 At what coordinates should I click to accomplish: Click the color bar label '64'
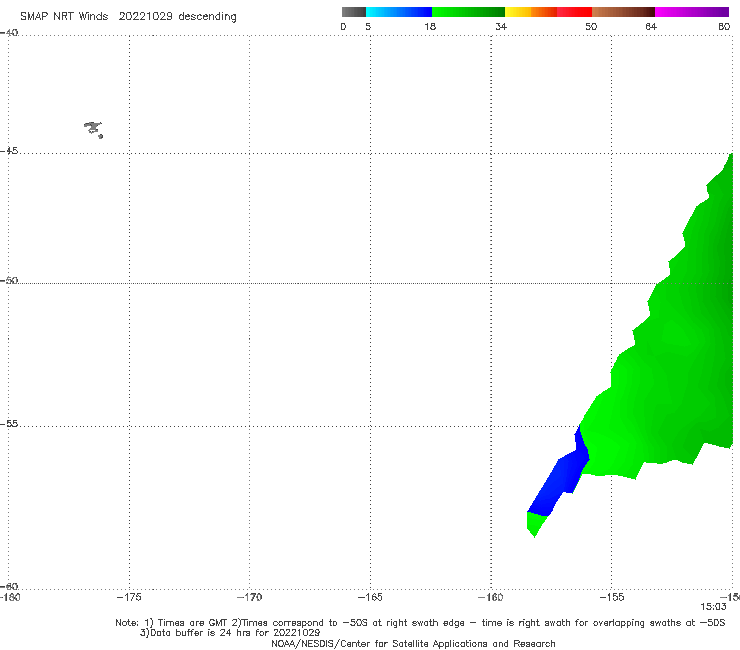coord(651,26)
